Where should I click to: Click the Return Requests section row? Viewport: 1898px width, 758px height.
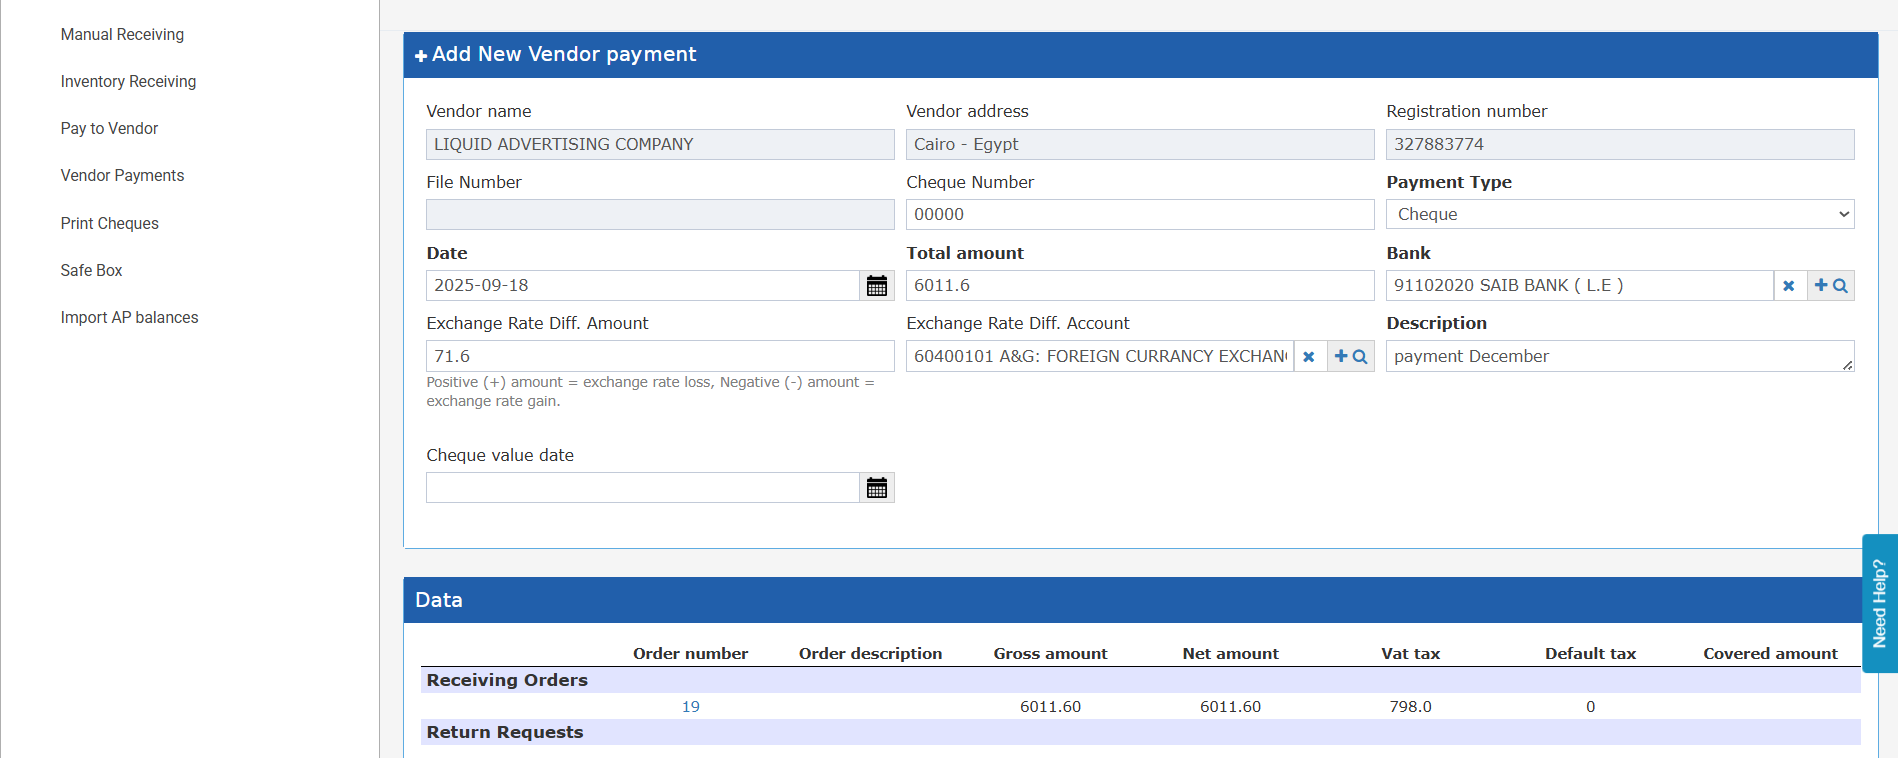pos(1140,732)
